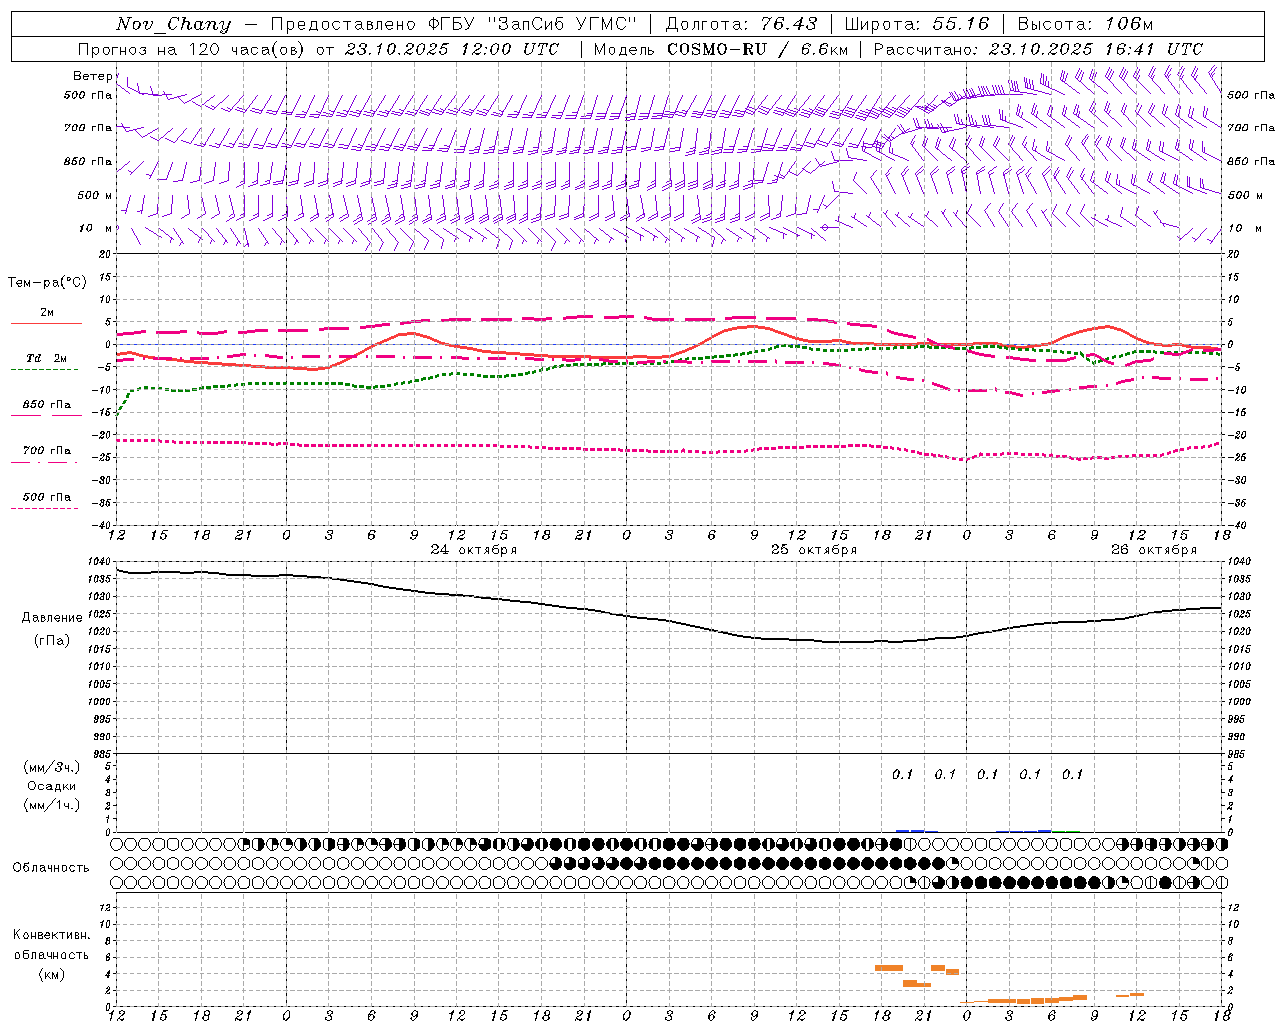Click the Рассчитано: 23.10.2025 16:41 UTC text
The height and width of the screenshot is (1024, 1280).
1038,49
